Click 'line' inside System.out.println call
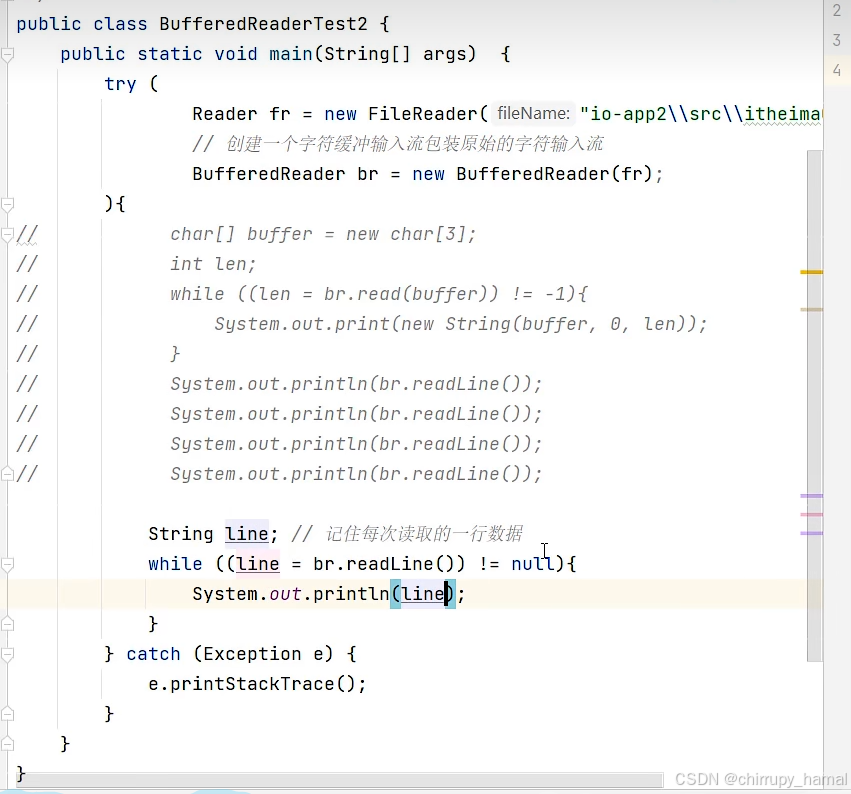 tap(422, 594)
